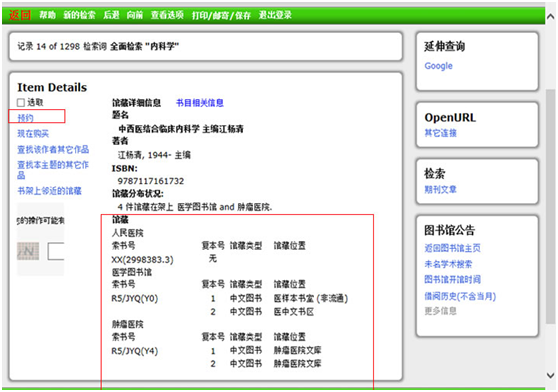Open the 帮助 menu item

[x=47, y=15]
